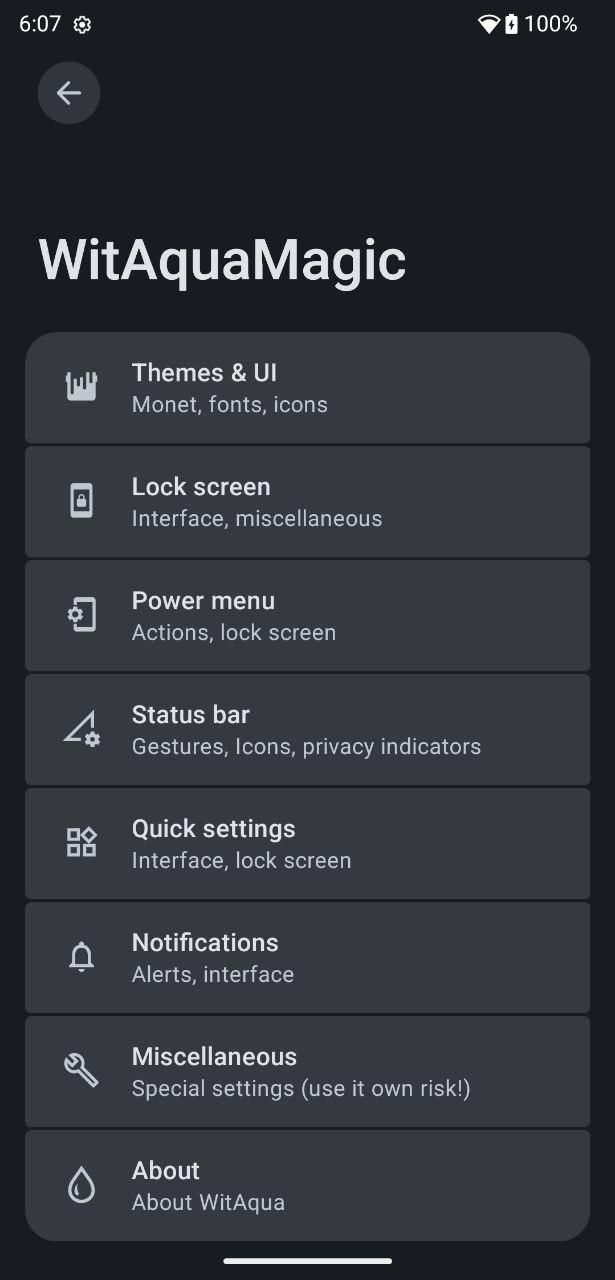Click the Miscellaneous wrench icon
The width and height of the screenshot is (615, 1280).
click(81, 1071)
